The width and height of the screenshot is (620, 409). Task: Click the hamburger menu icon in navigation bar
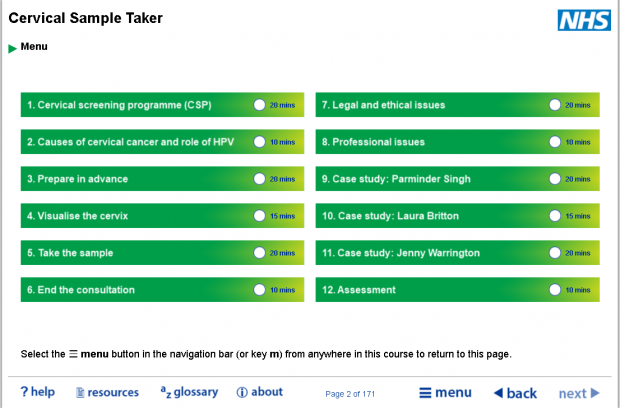coord(425,393)
